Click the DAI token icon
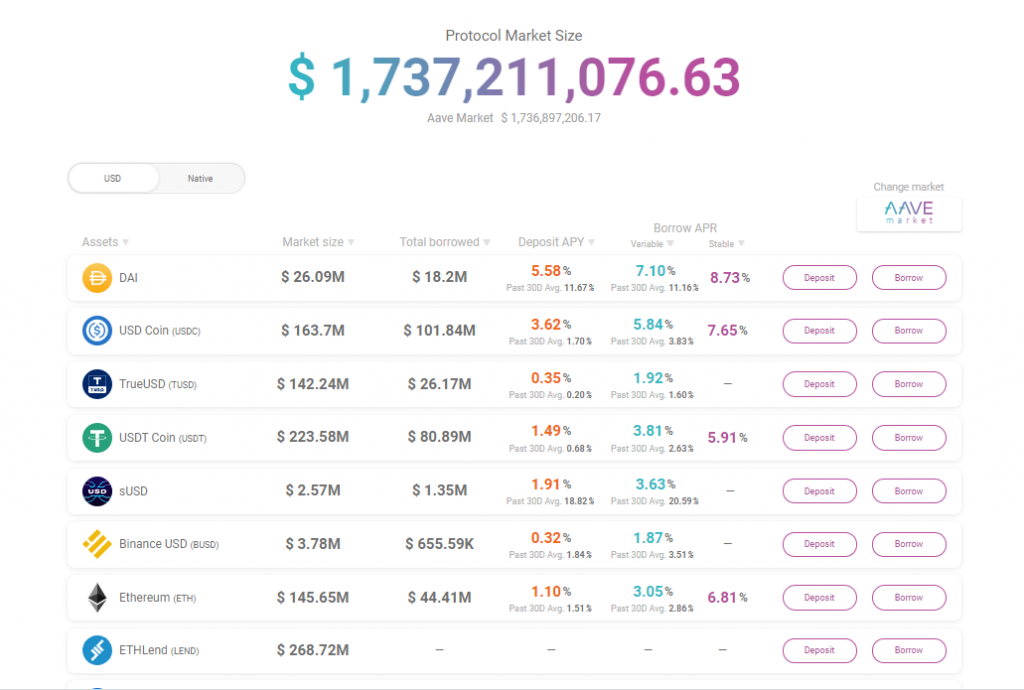This screenshot has width=1024, height=690. 95,277
